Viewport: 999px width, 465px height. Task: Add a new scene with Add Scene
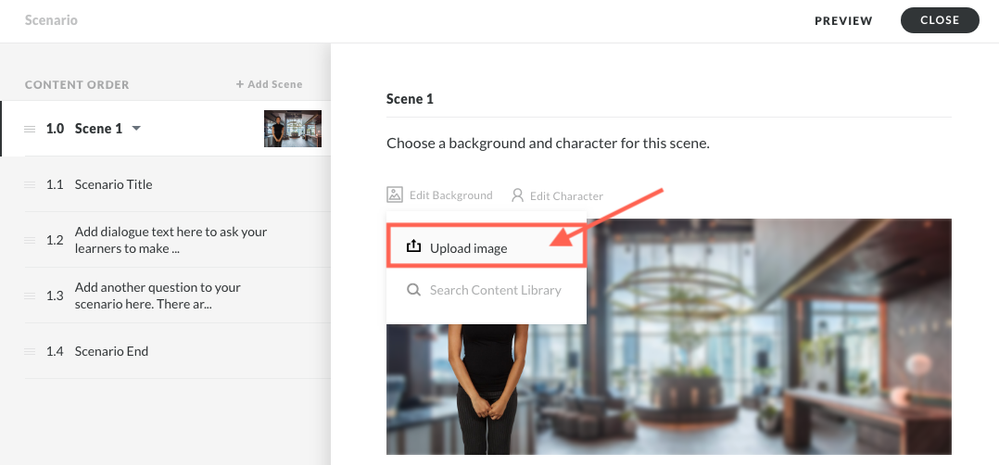[269, 85]
